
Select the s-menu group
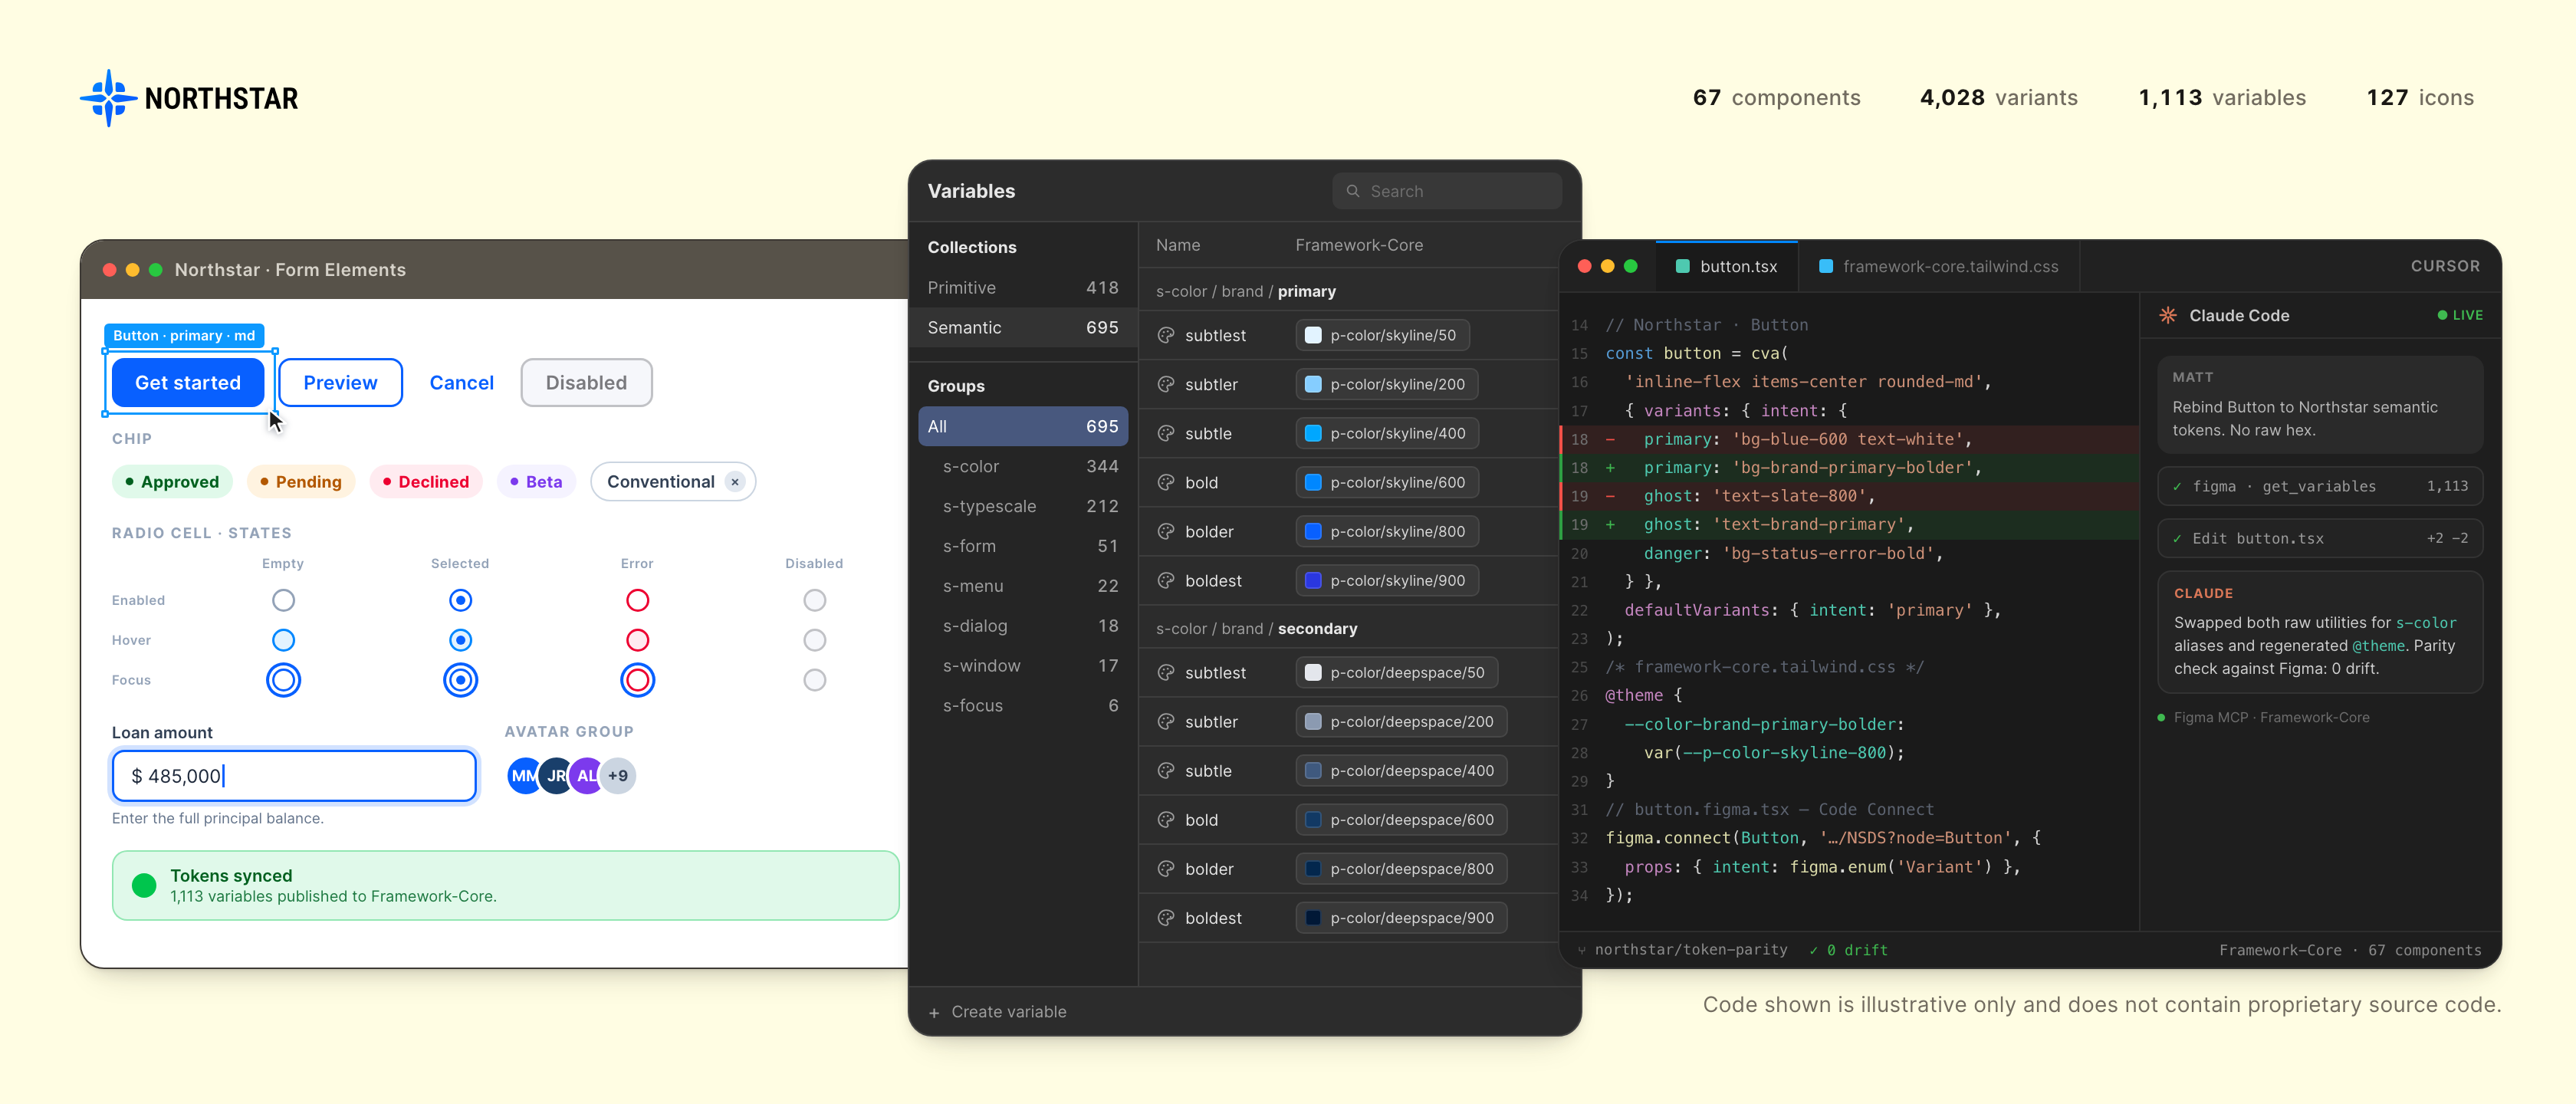tap(1023, 586)
